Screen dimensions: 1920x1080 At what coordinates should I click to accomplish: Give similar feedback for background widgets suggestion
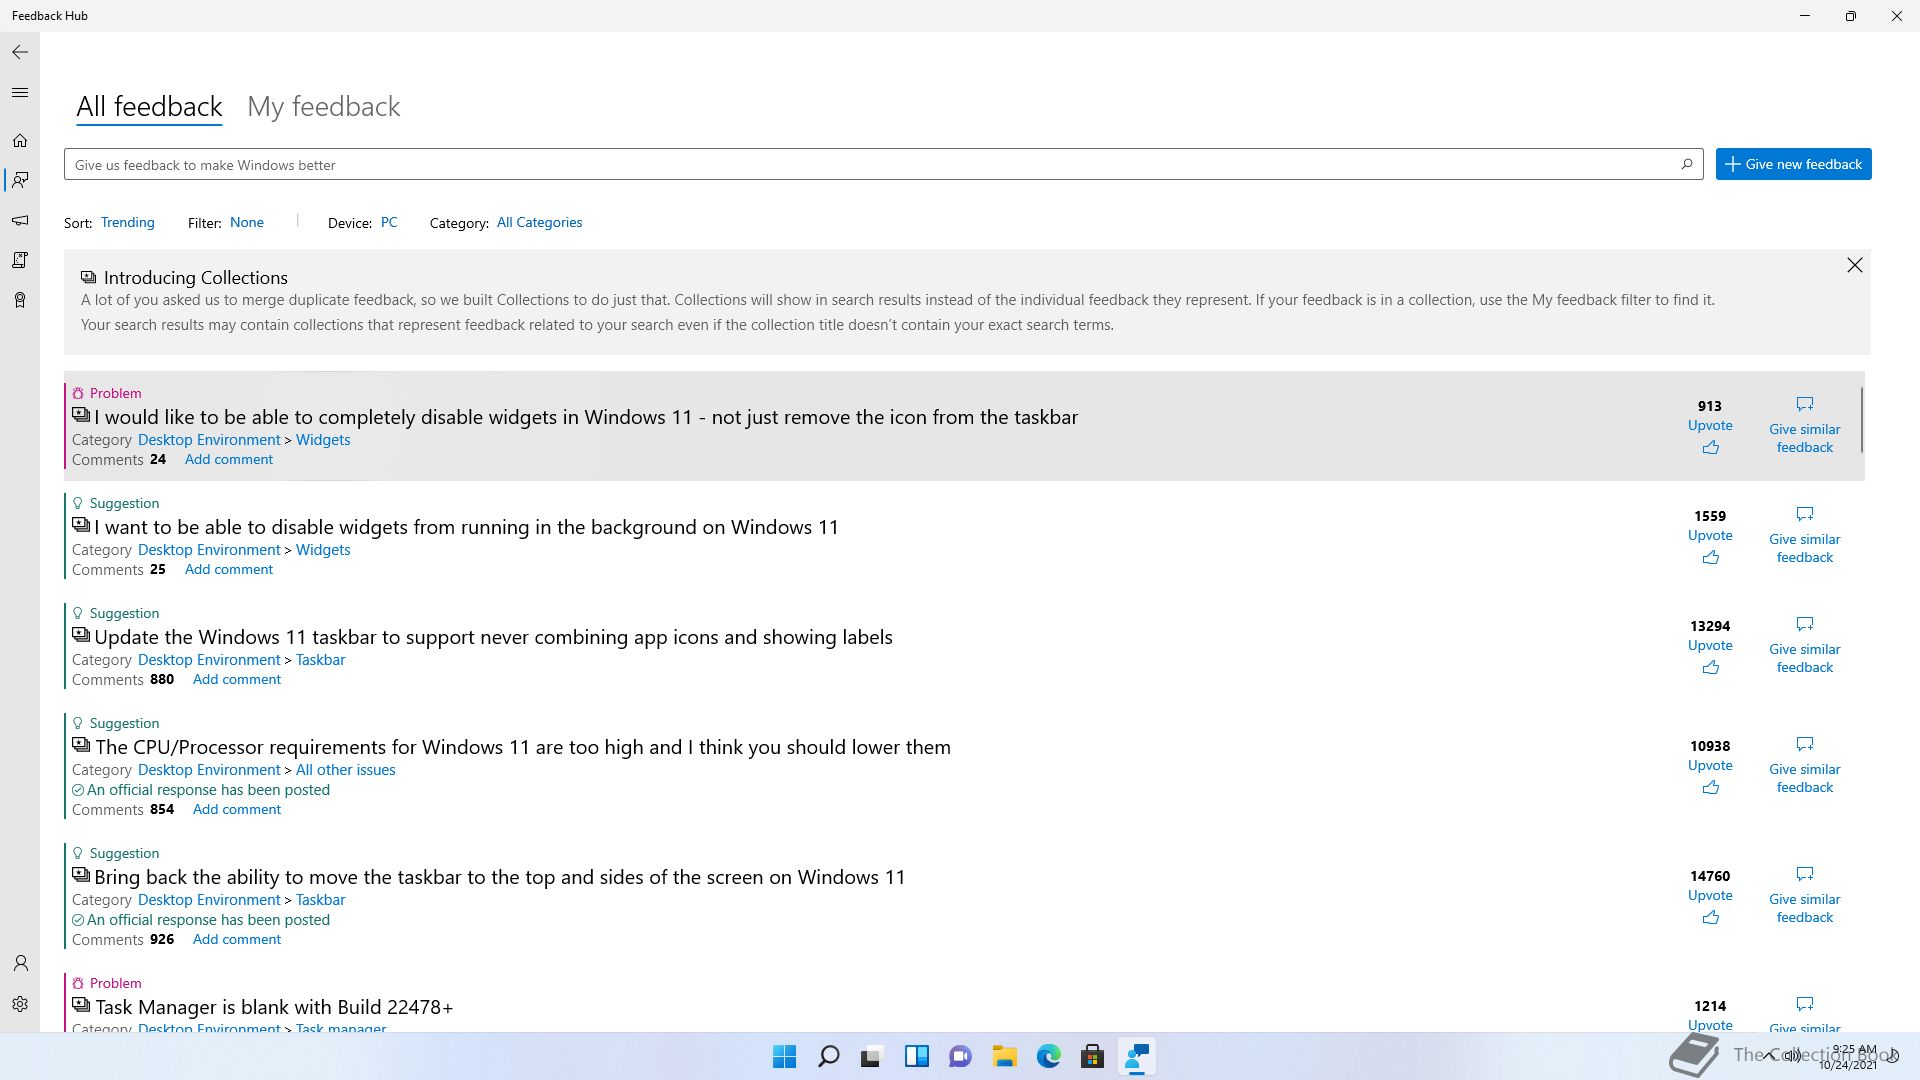[x=1805, y=536]
